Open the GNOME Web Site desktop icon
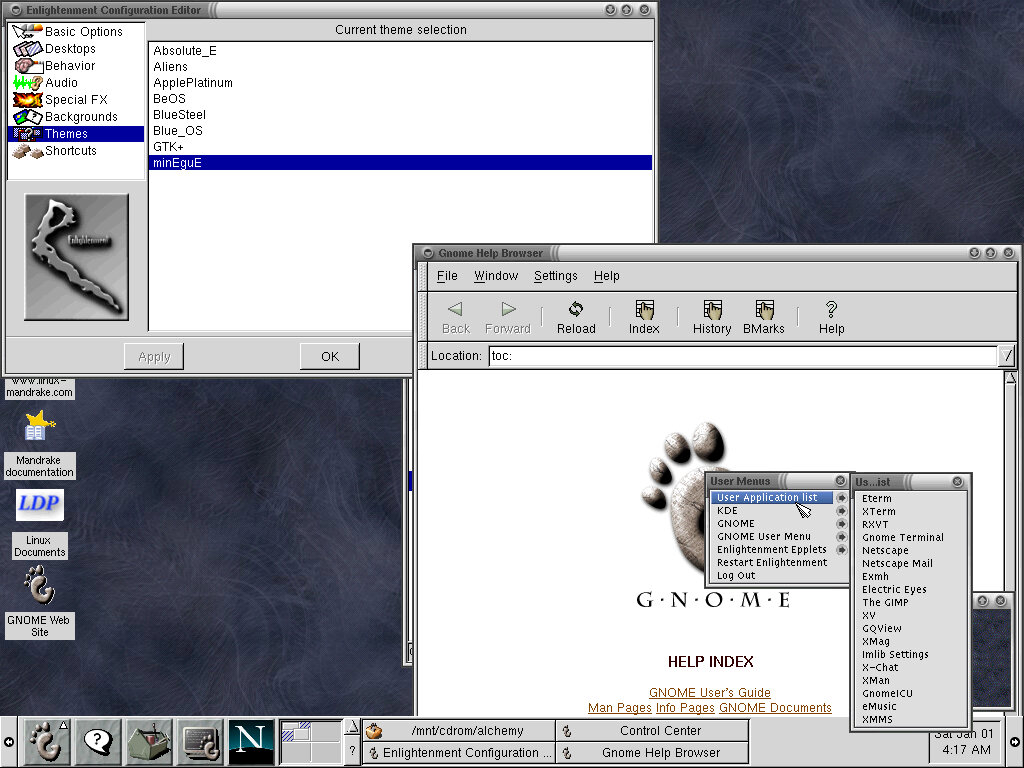 [x=39, y=586]
